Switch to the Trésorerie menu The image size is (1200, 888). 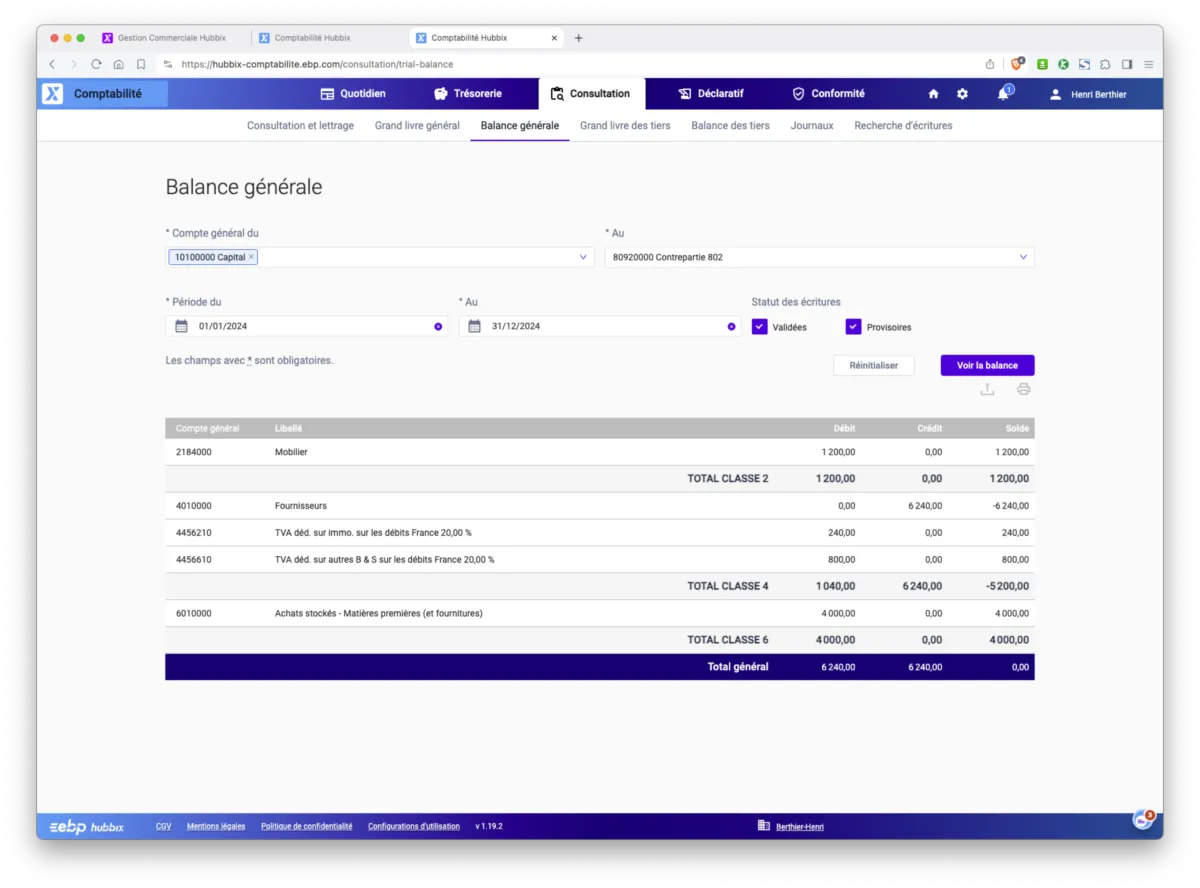(467, 94)
